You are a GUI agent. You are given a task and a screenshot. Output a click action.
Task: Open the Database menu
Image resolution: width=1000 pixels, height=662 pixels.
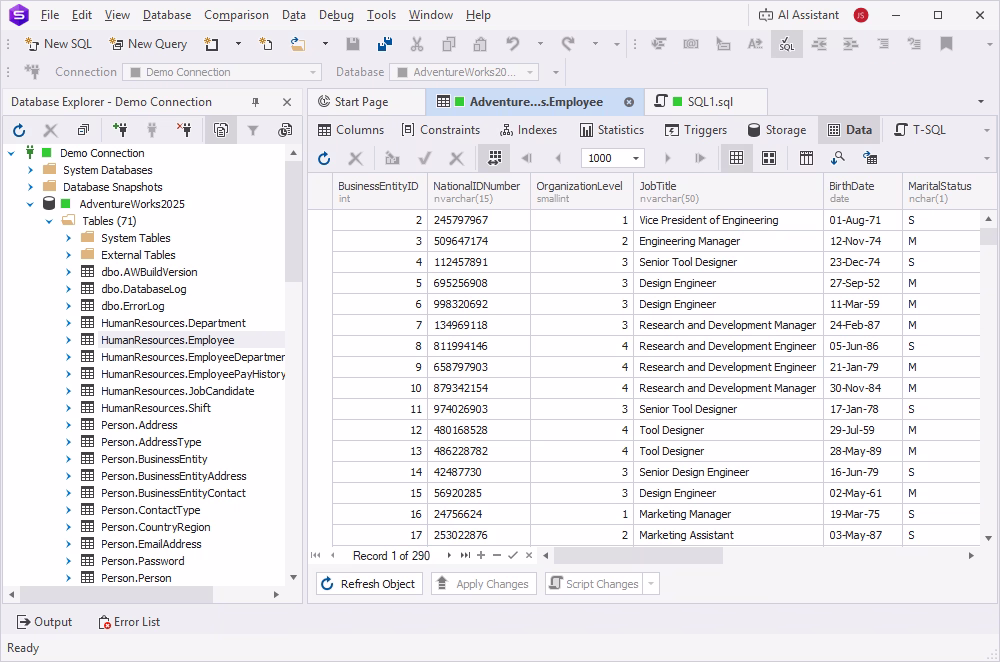[166, 15]
